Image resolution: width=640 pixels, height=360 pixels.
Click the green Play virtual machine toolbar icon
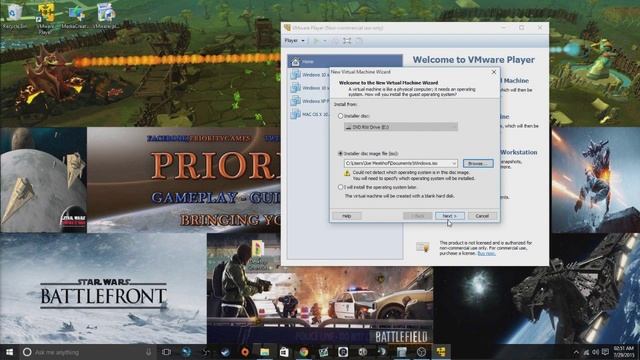[x=316, y=41]
